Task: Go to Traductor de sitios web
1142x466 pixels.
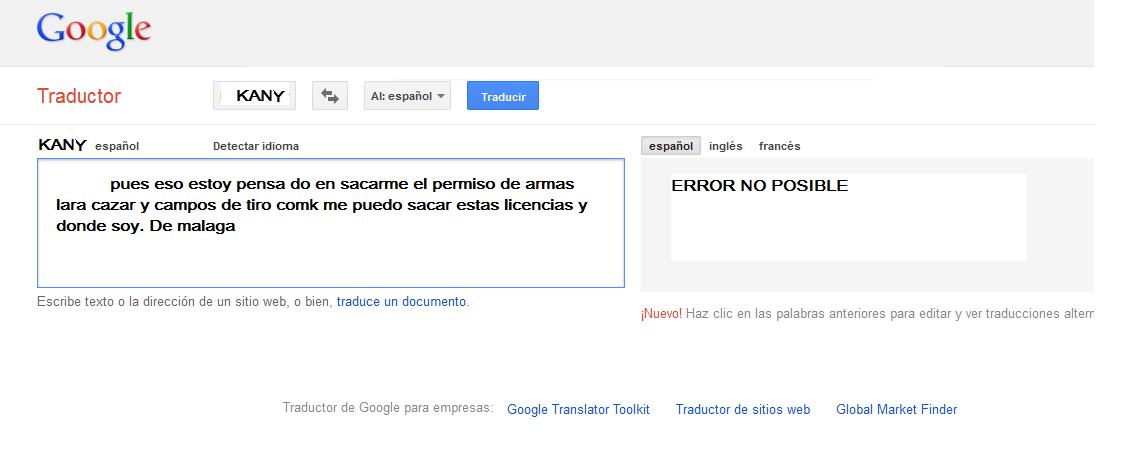Action: (742, 409)
